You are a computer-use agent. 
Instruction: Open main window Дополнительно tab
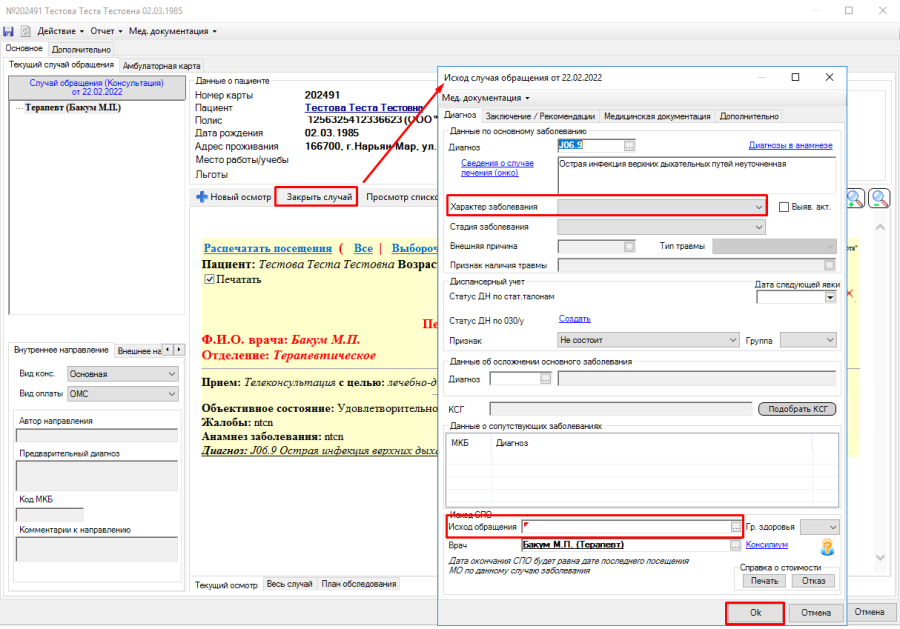(81, 49)
